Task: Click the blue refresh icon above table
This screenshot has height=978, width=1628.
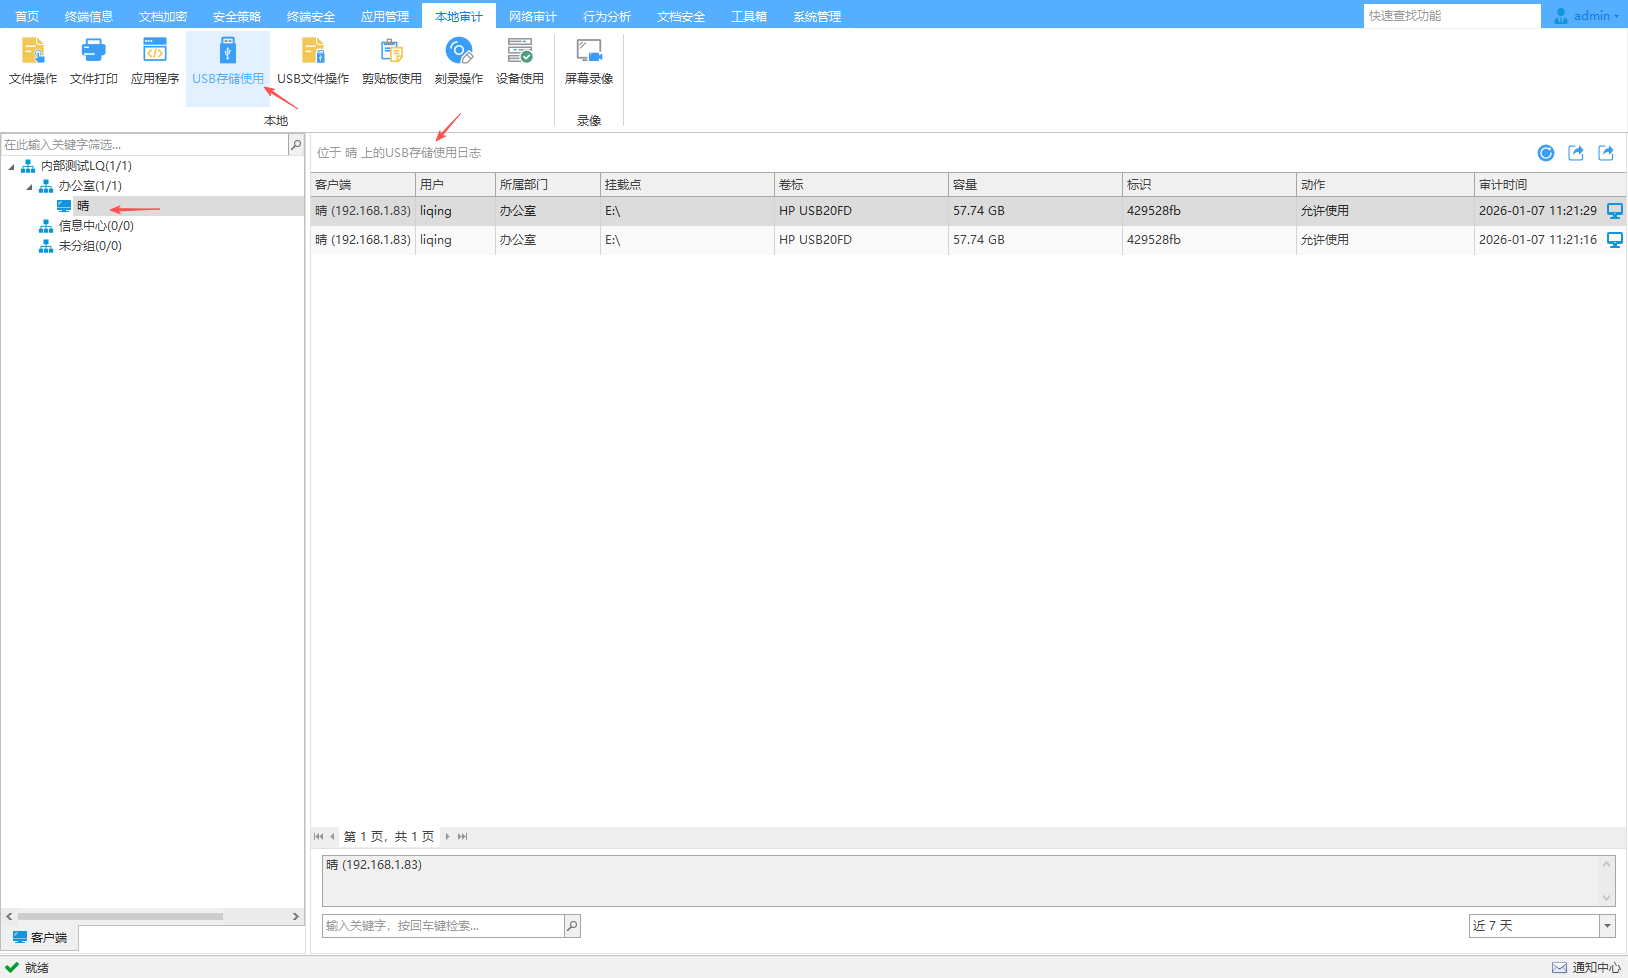Action: click(x=1546, y=153)
